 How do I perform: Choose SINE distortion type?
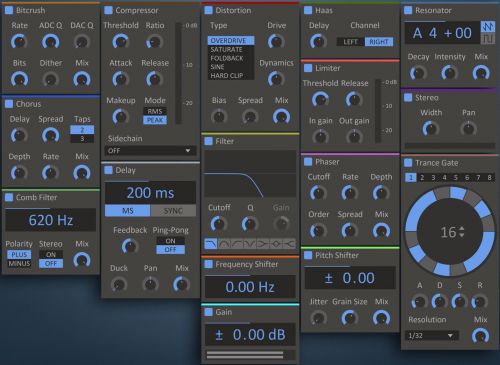click(231, 67)
